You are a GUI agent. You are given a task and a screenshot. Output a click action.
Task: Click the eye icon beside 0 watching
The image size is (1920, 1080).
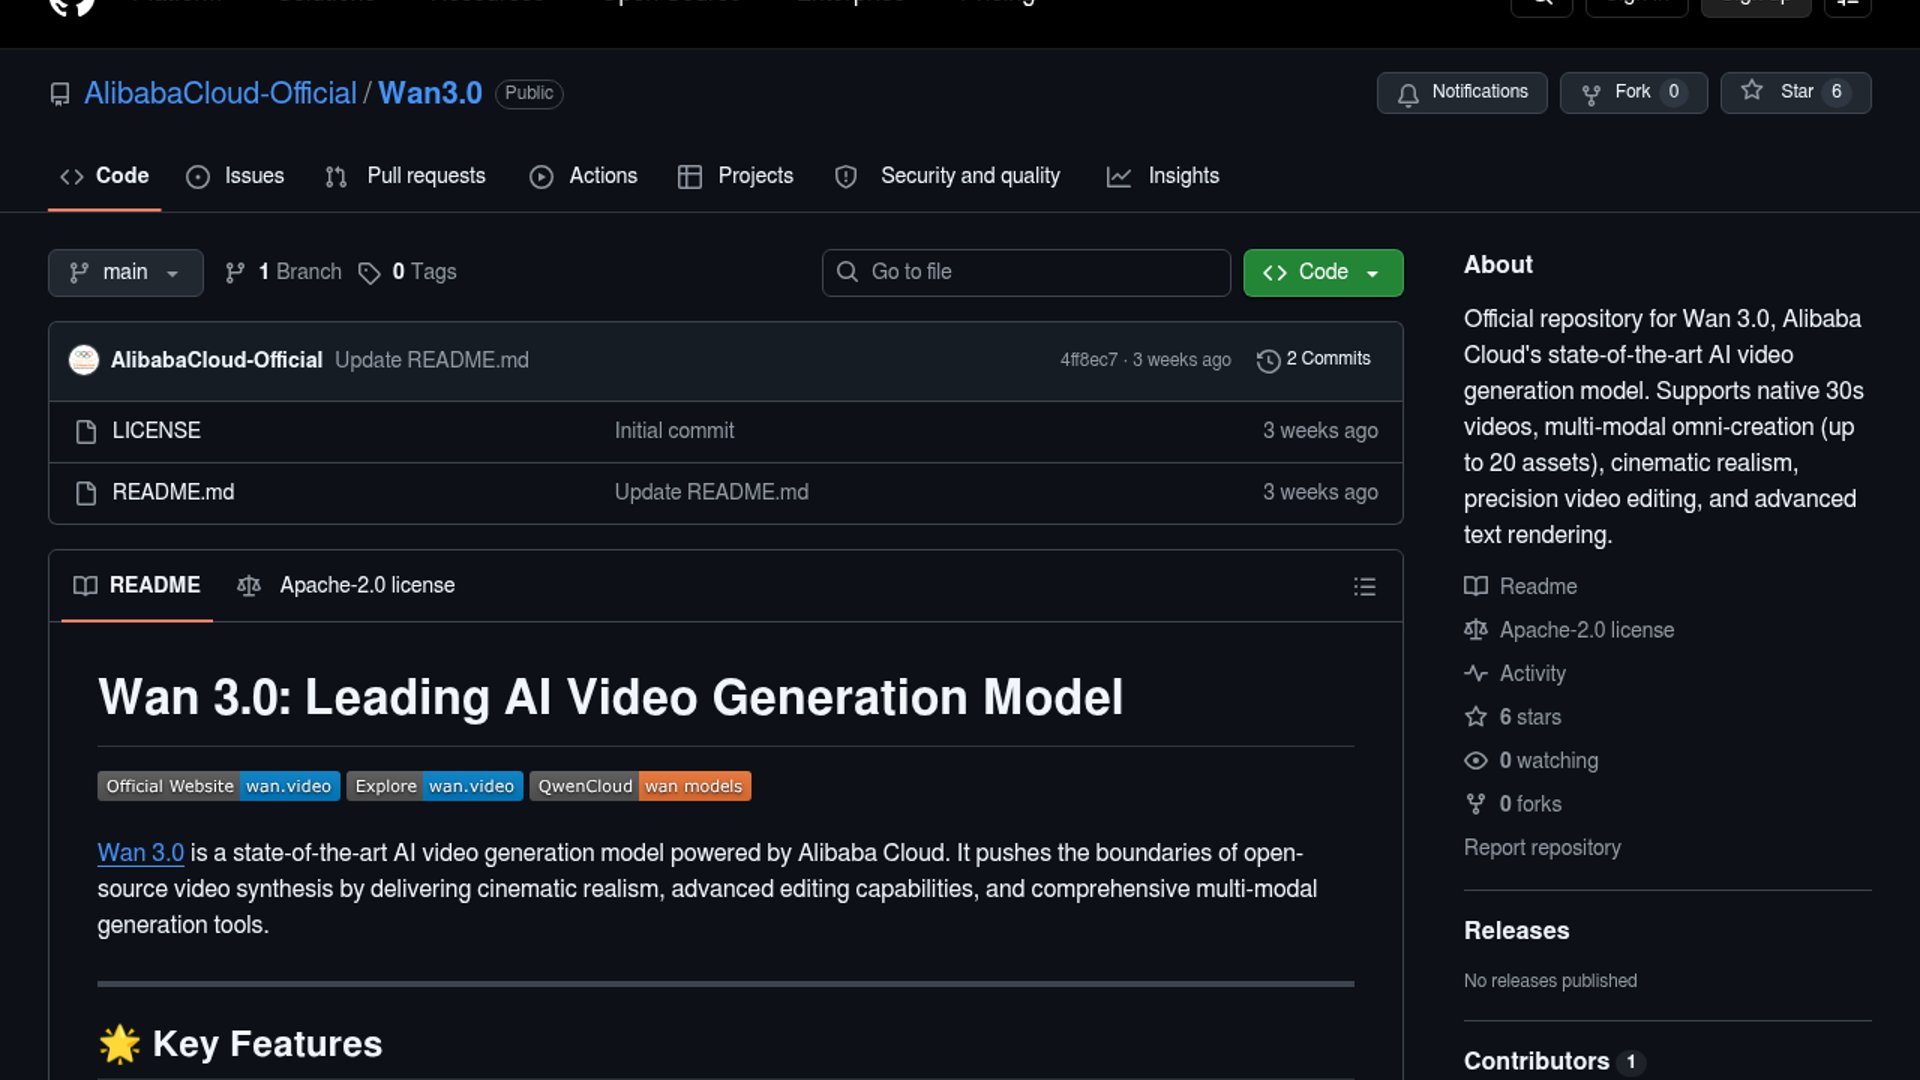point(1476,761)
